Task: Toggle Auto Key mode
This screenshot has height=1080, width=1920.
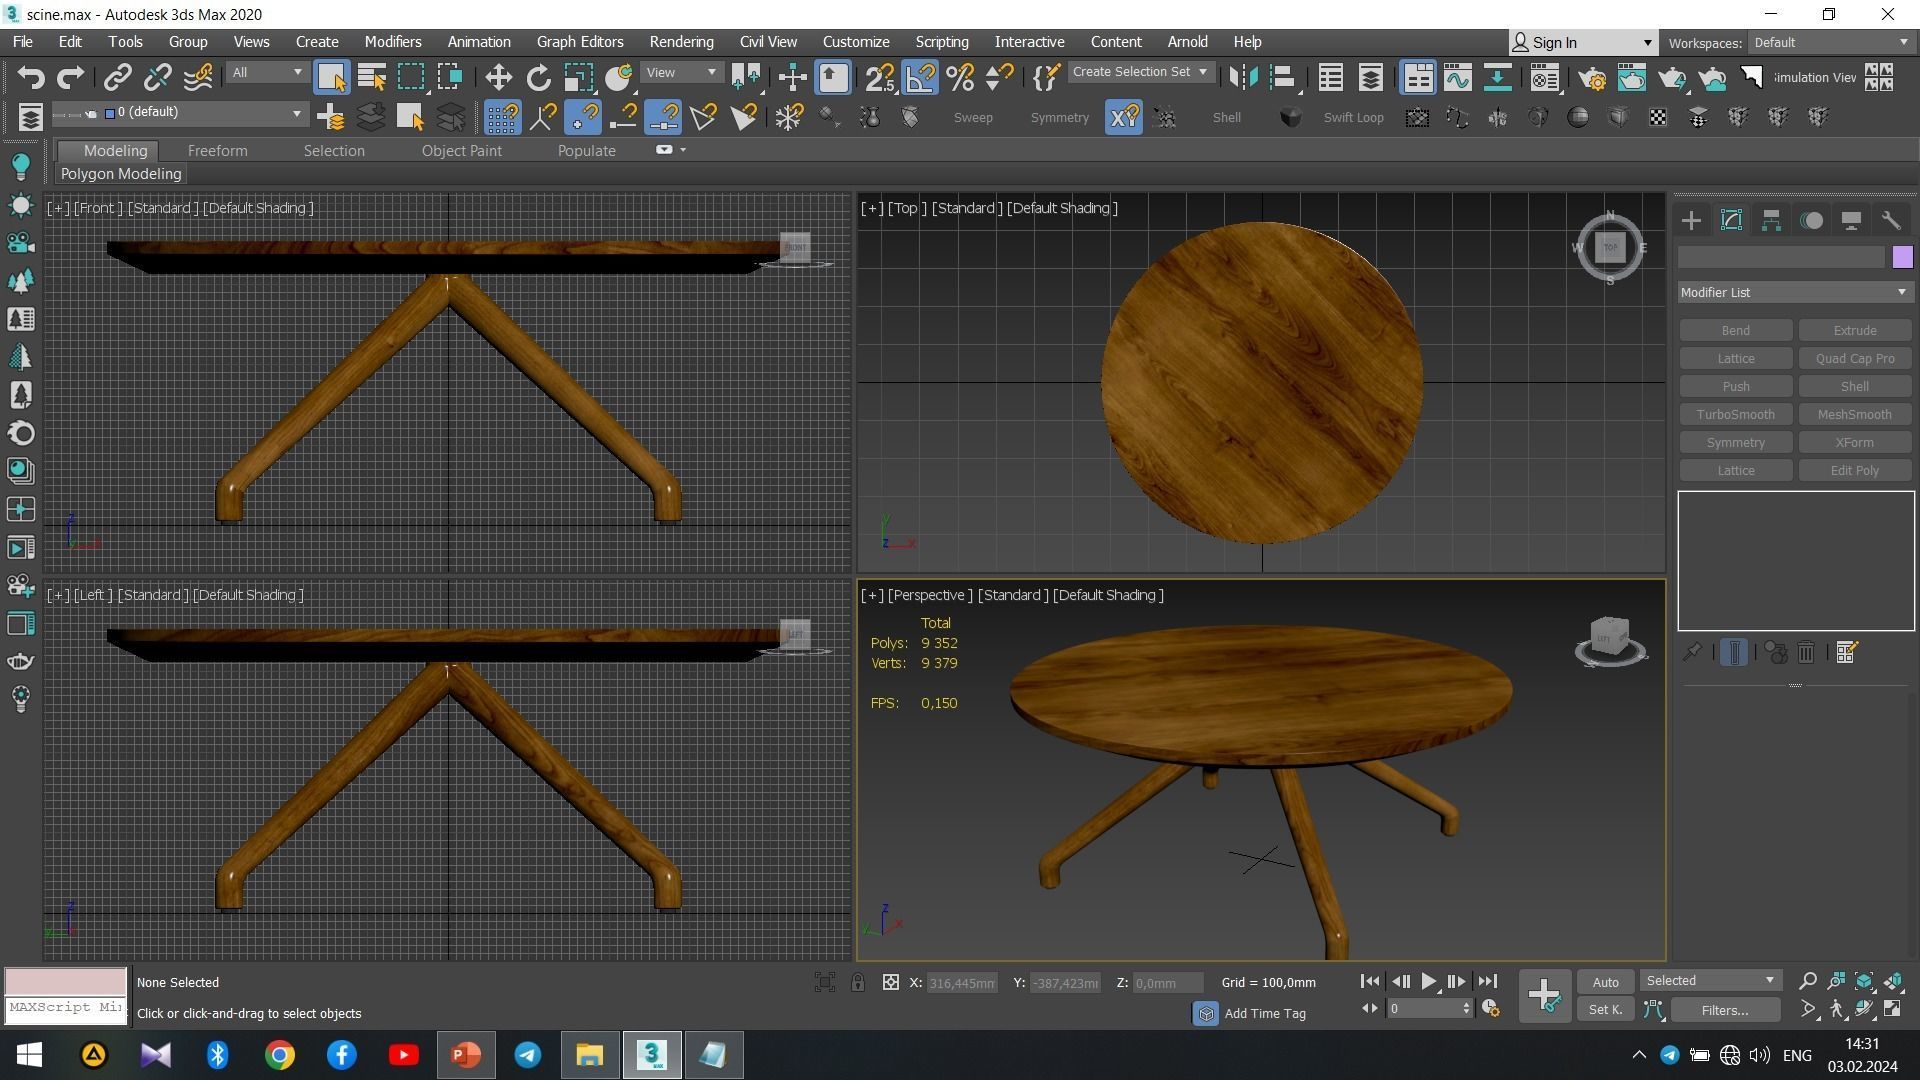Action: tap(1605, 982)
